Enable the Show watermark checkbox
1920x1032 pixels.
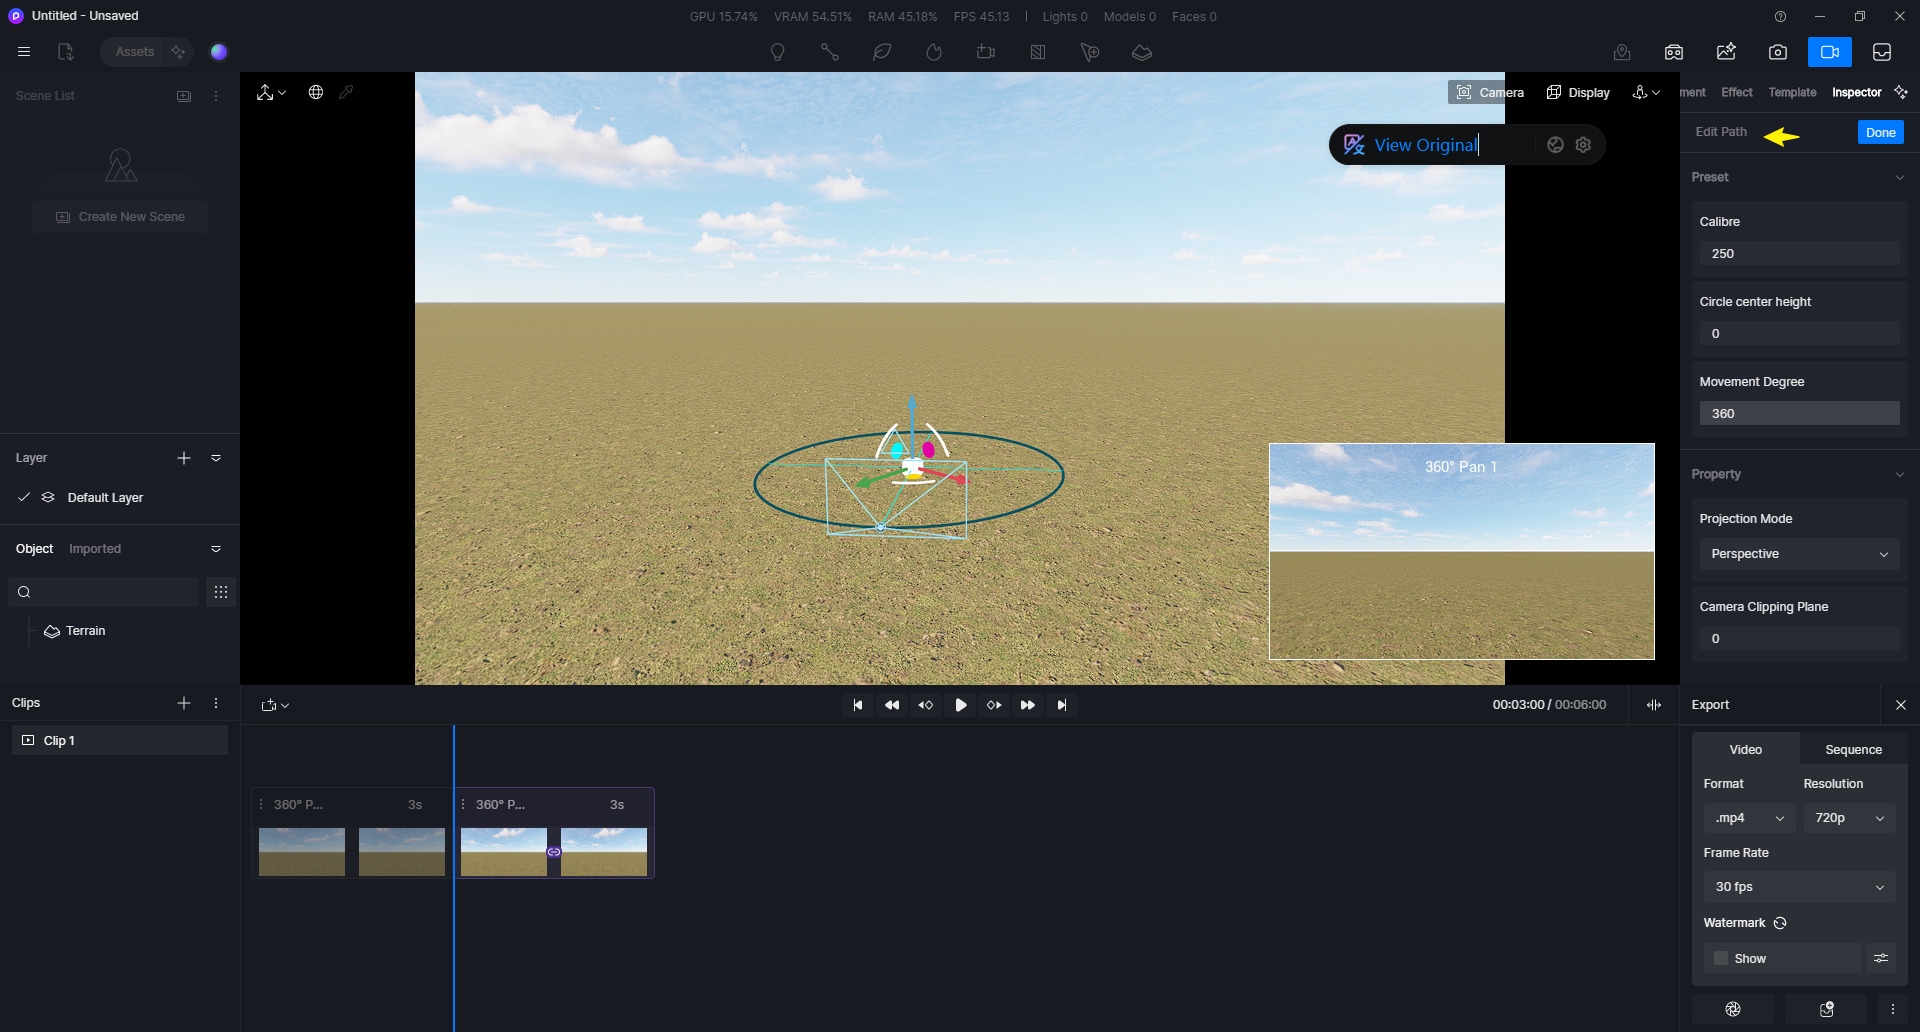[1721, 958]
